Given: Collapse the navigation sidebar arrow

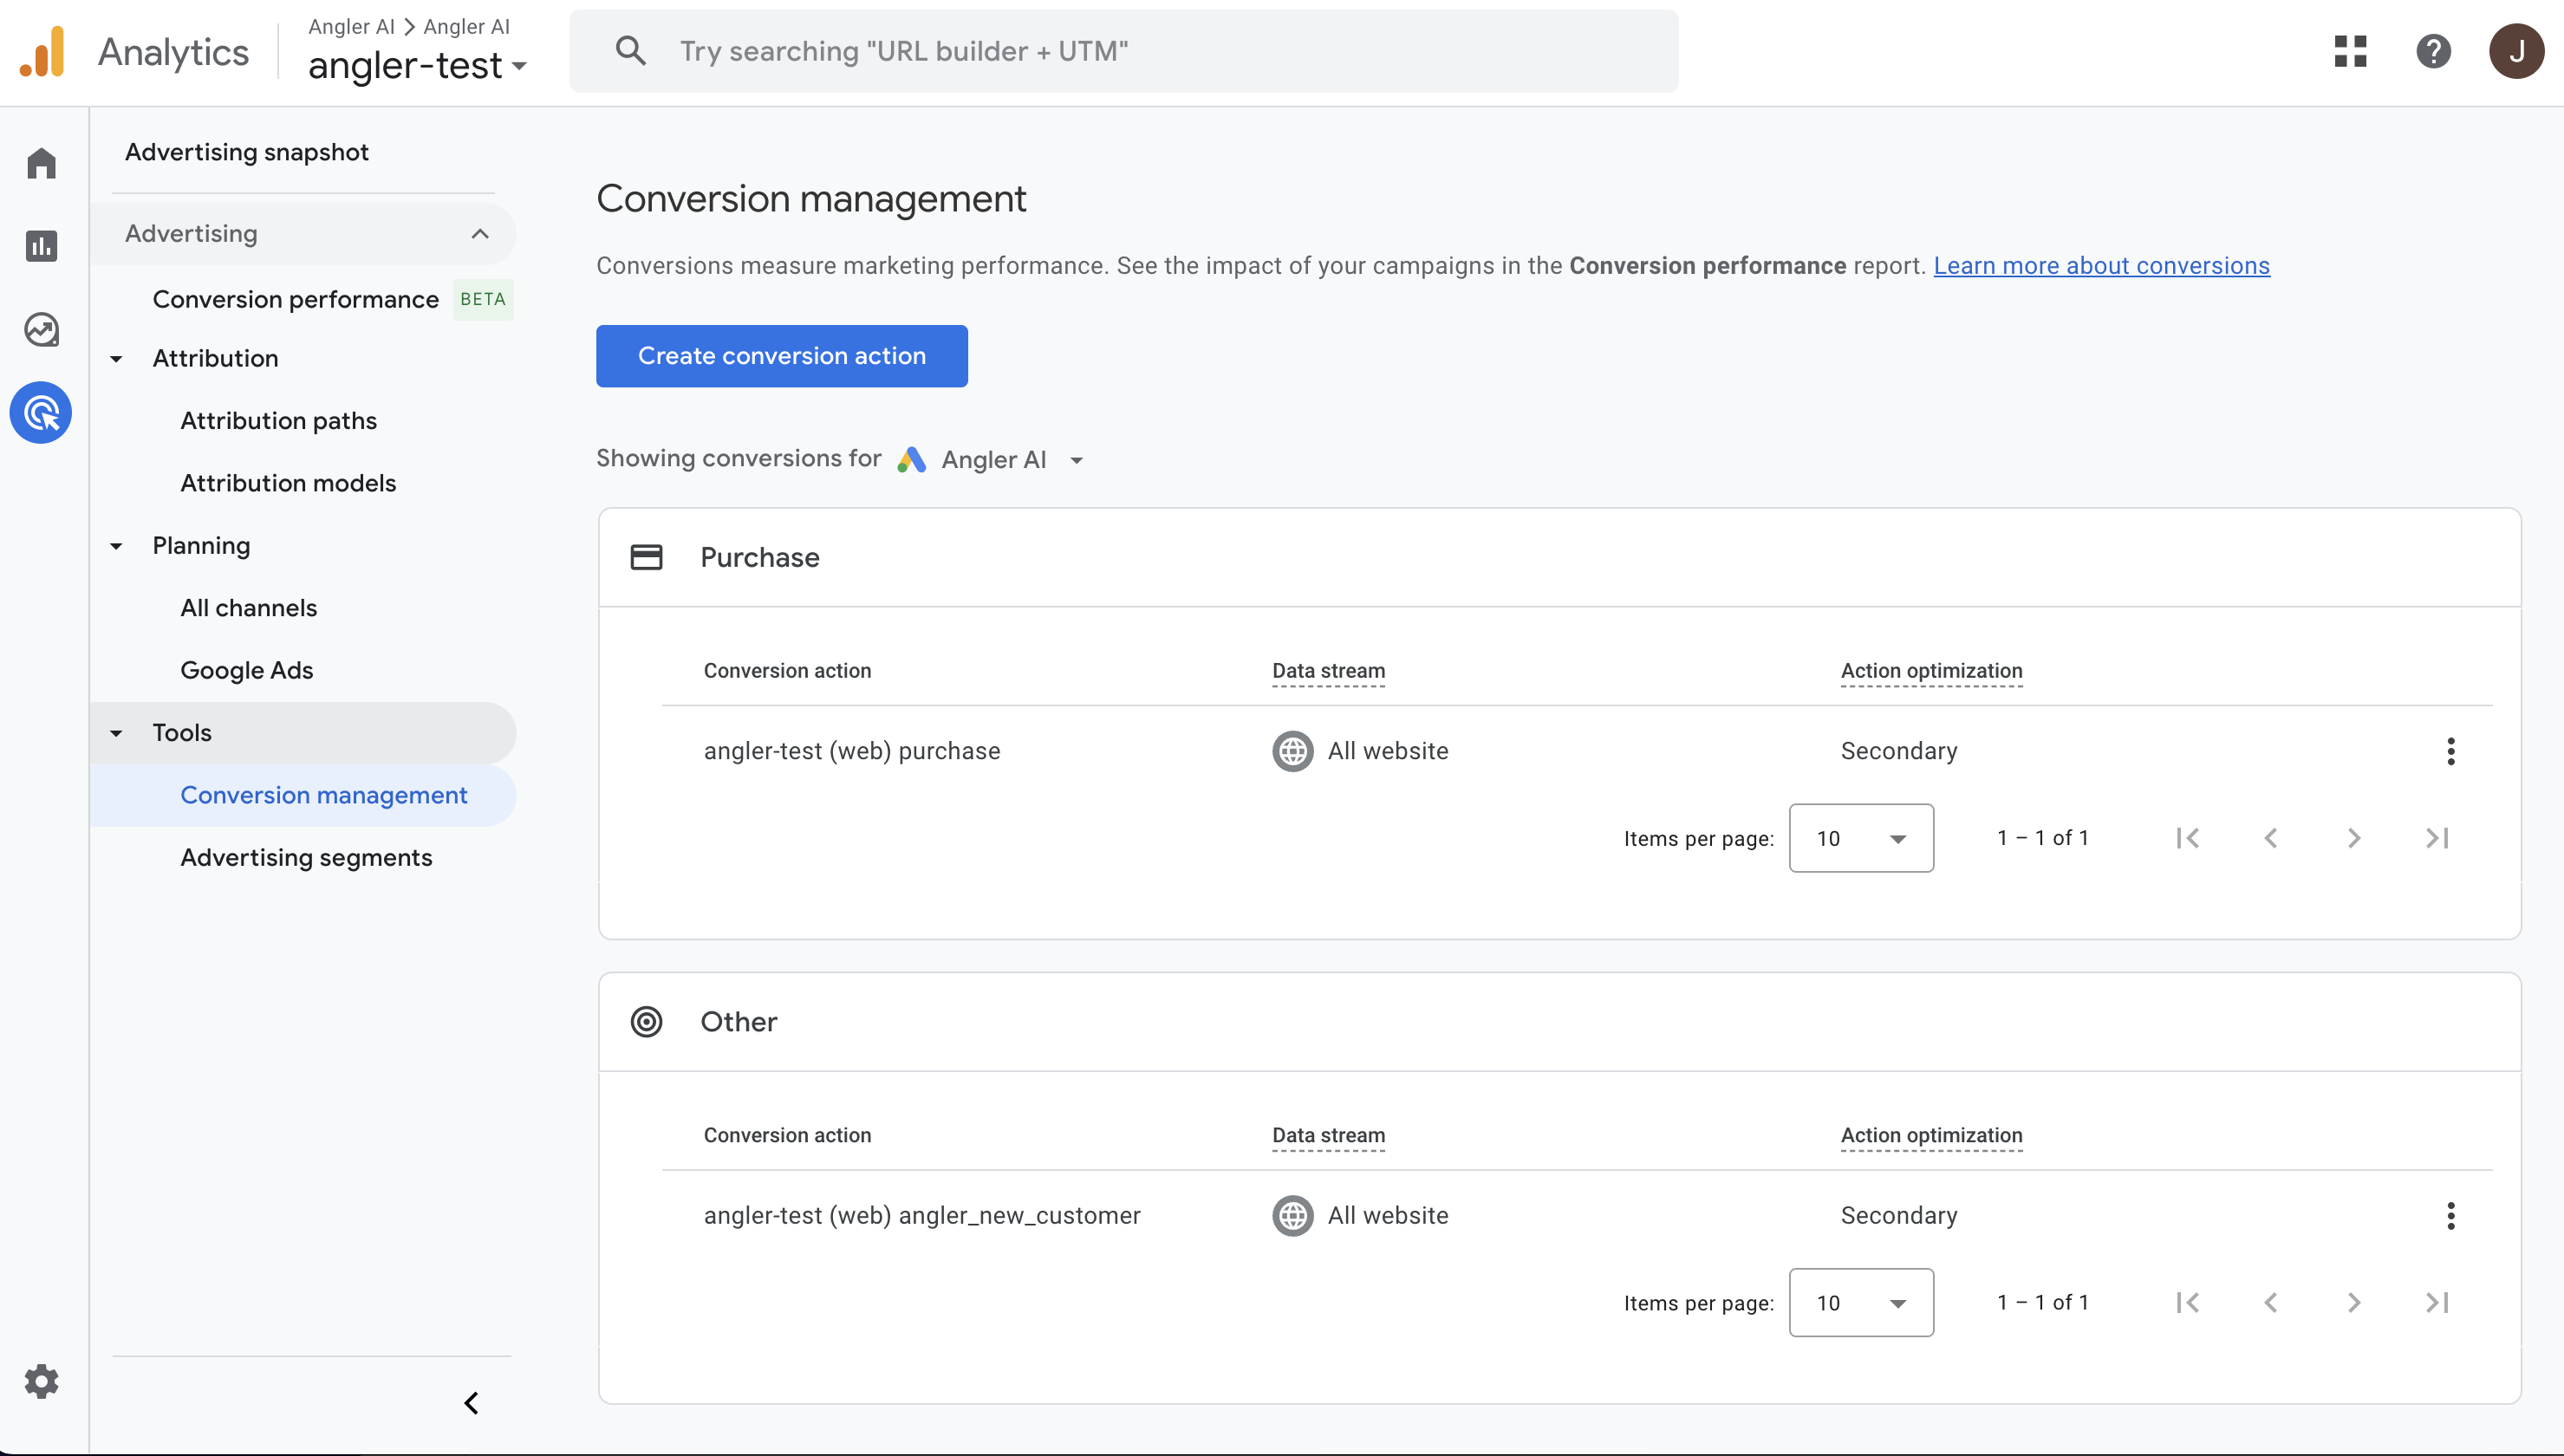Looking at the screenshot, I should [x=471, y=1403].
